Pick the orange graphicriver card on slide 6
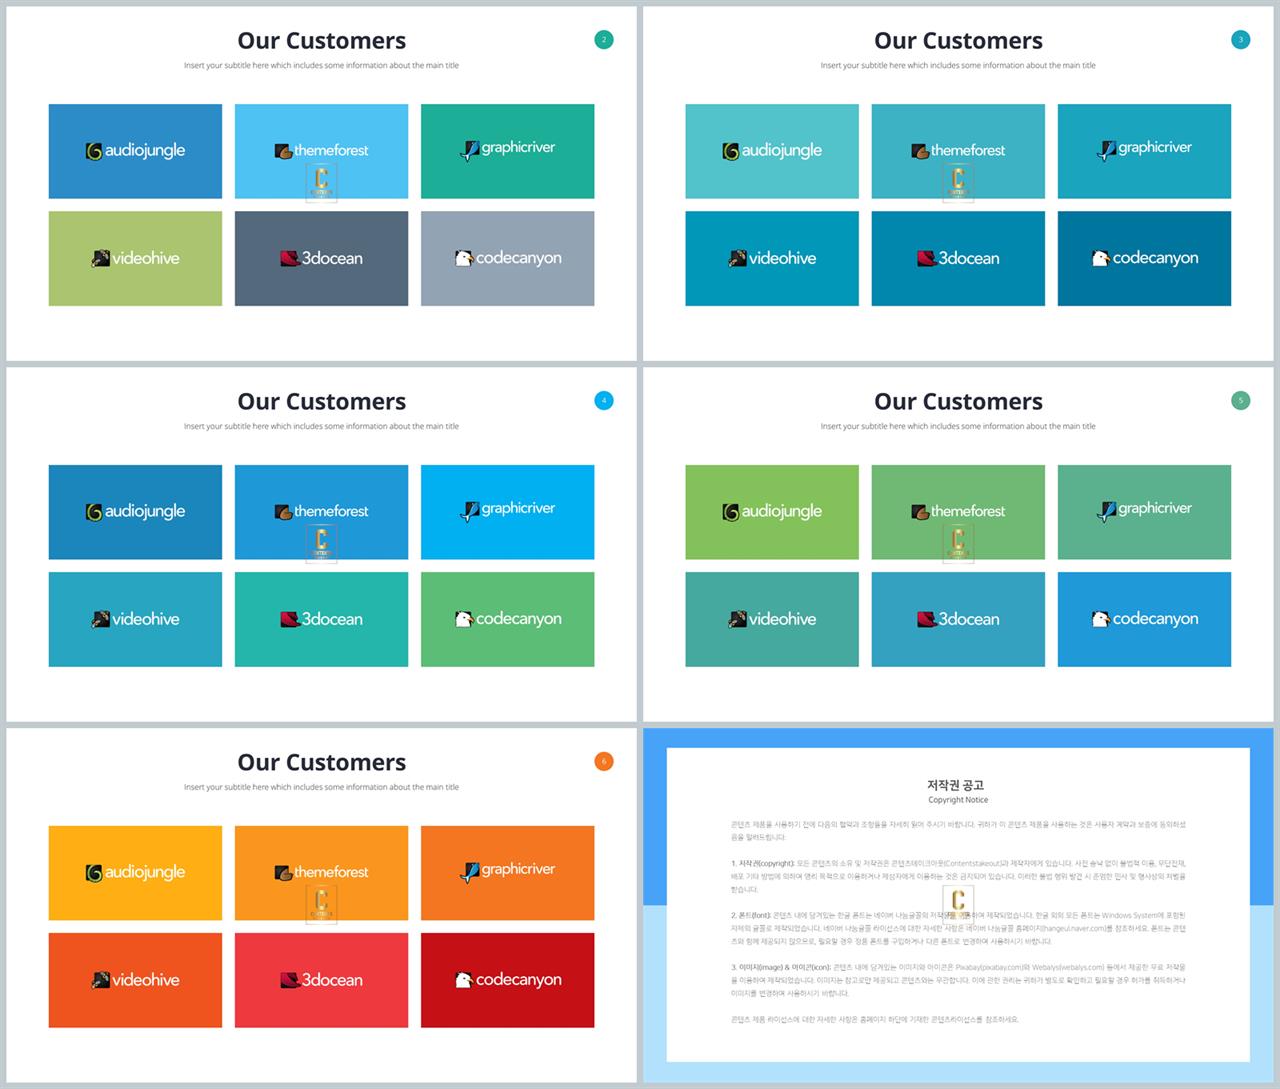 tap(507, 873)
